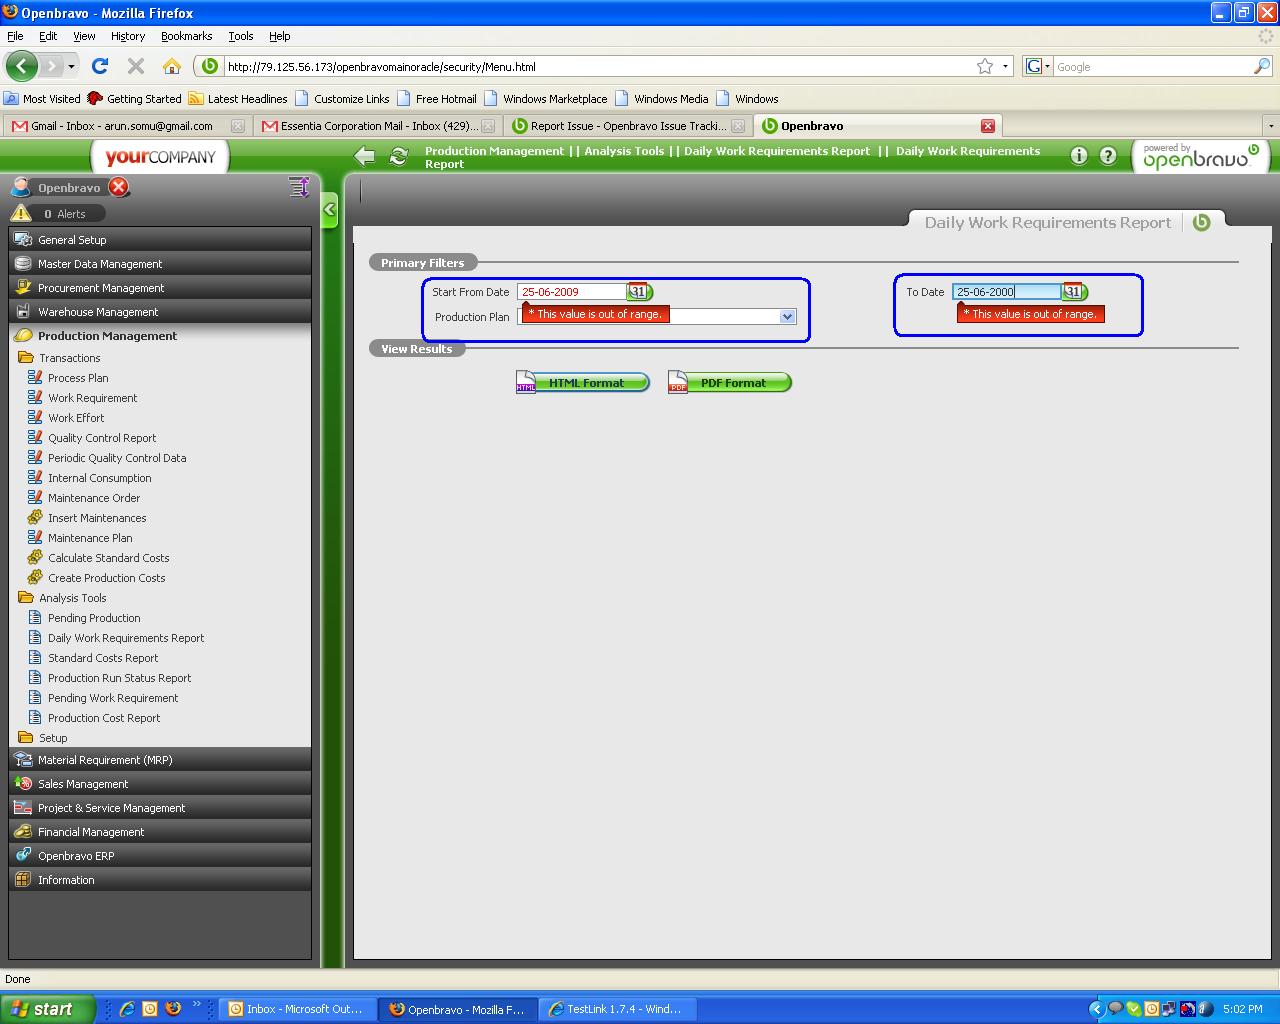
Task: Open the Tools menu
Action: coord(241,36)
